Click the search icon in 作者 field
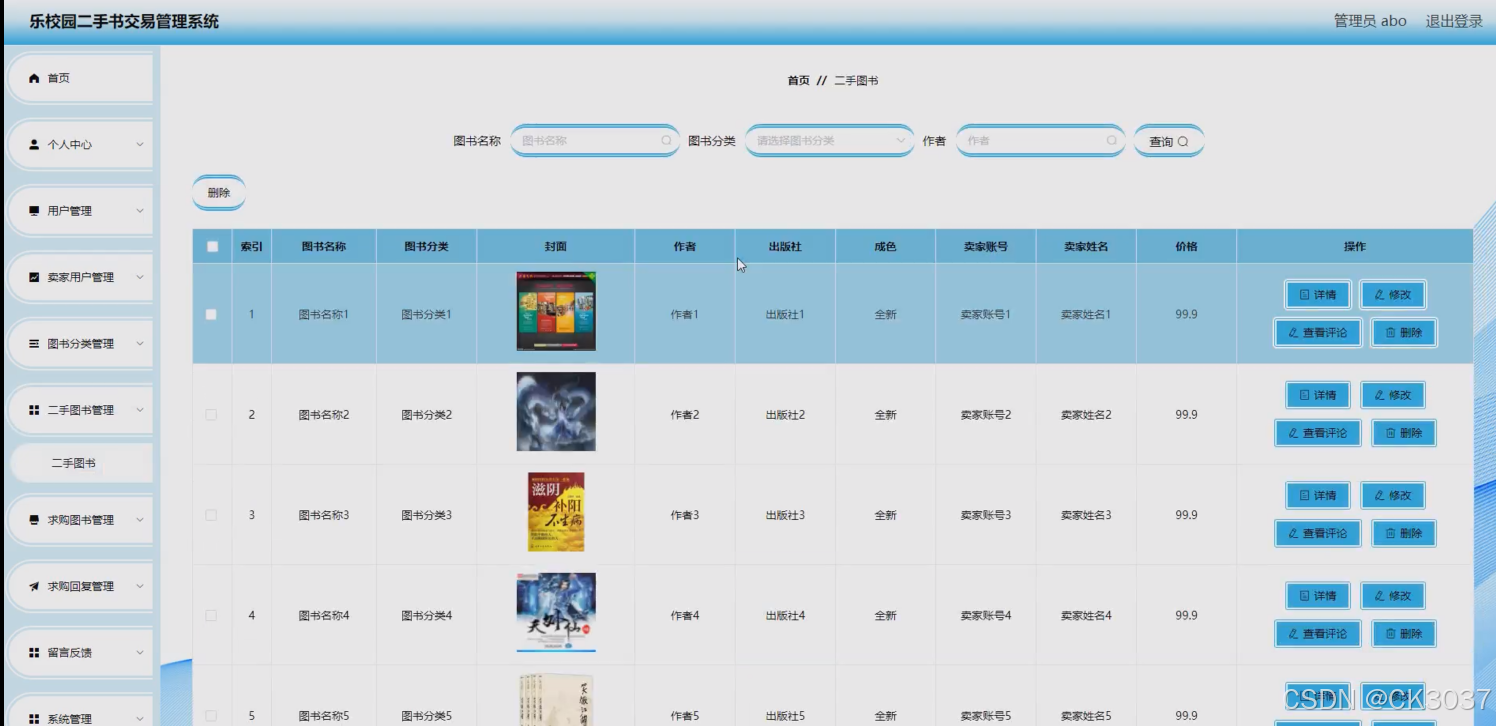Viewport: 1496px width, 726px height. click(x=1111, y=141)
